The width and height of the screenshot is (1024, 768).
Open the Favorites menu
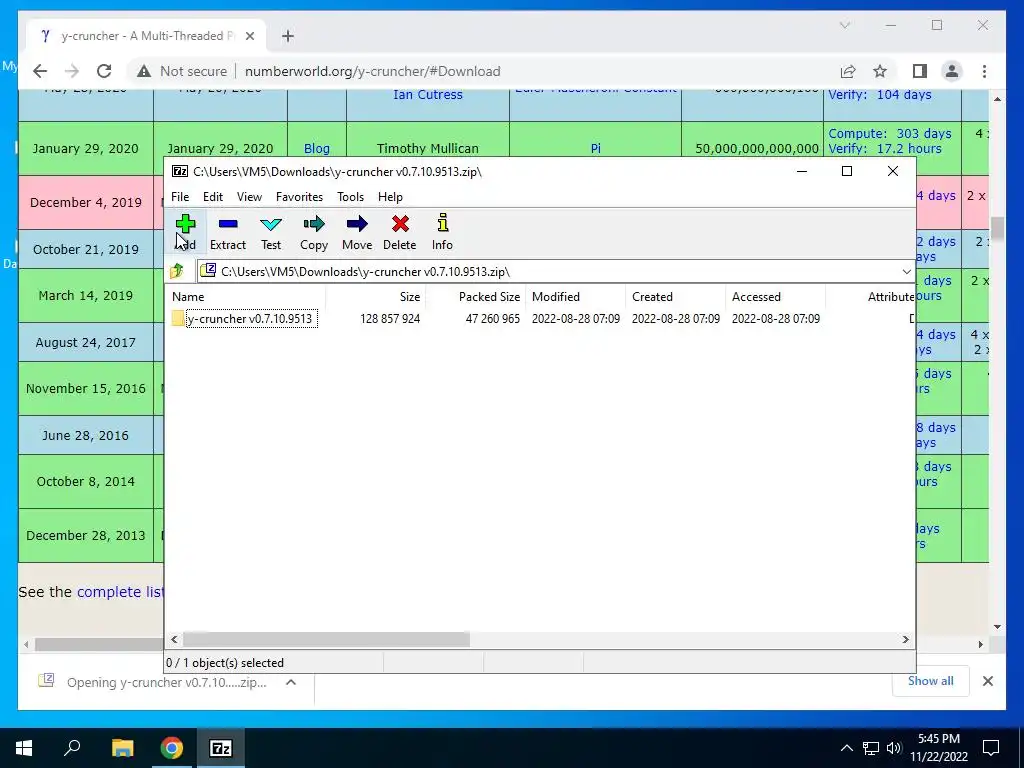pos(299,197)
